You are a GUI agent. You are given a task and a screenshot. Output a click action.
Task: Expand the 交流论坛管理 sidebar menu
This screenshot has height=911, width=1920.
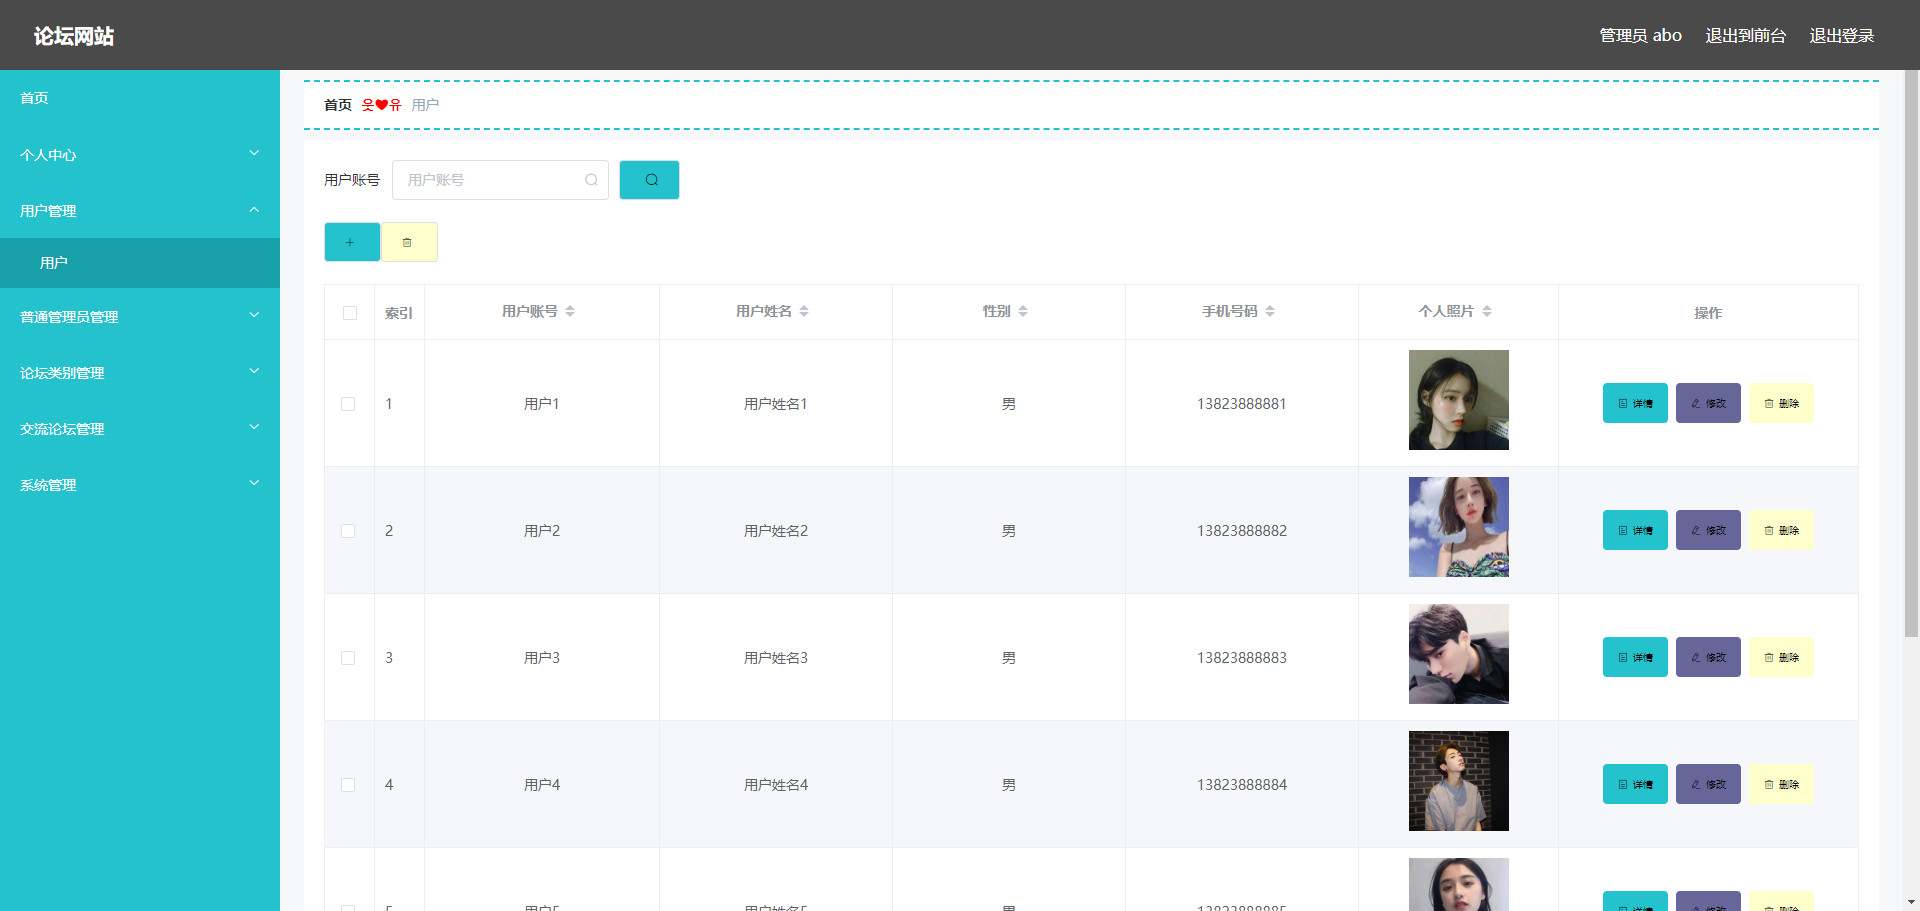coord(140,428)
